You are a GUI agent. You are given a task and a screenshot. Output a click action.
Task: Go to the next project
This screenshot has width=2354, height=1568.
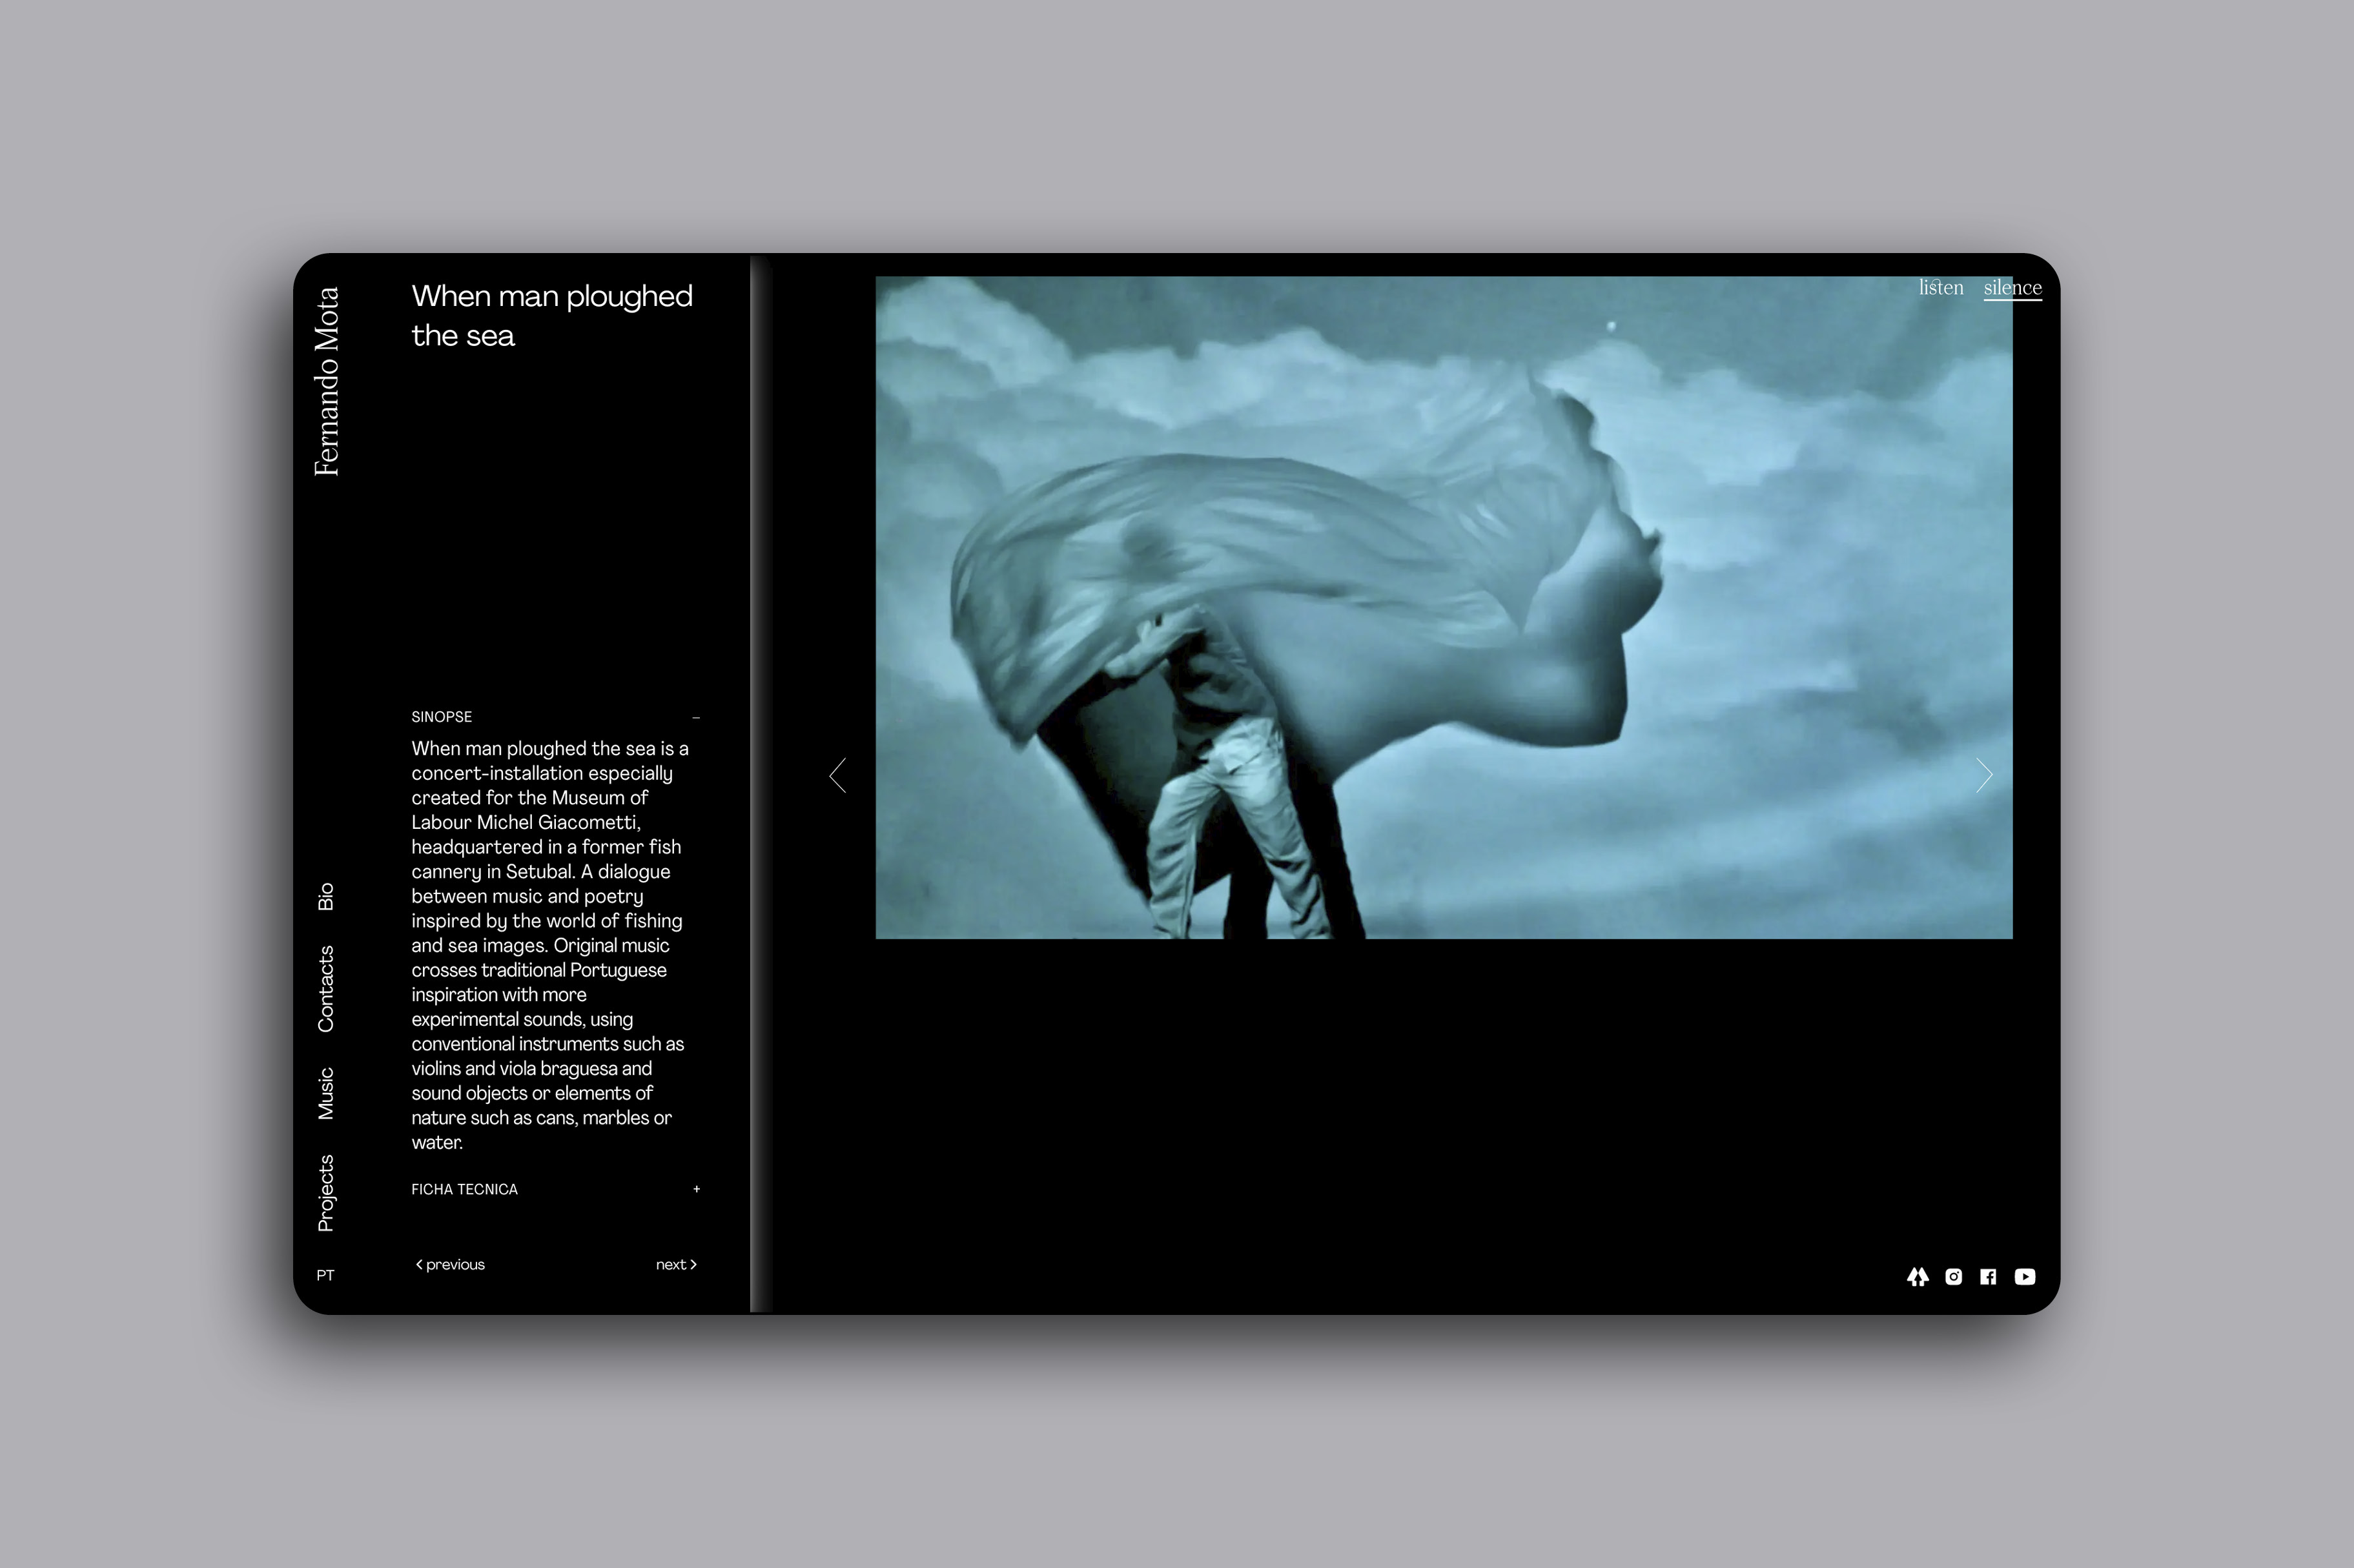[x=676, y=1264]
